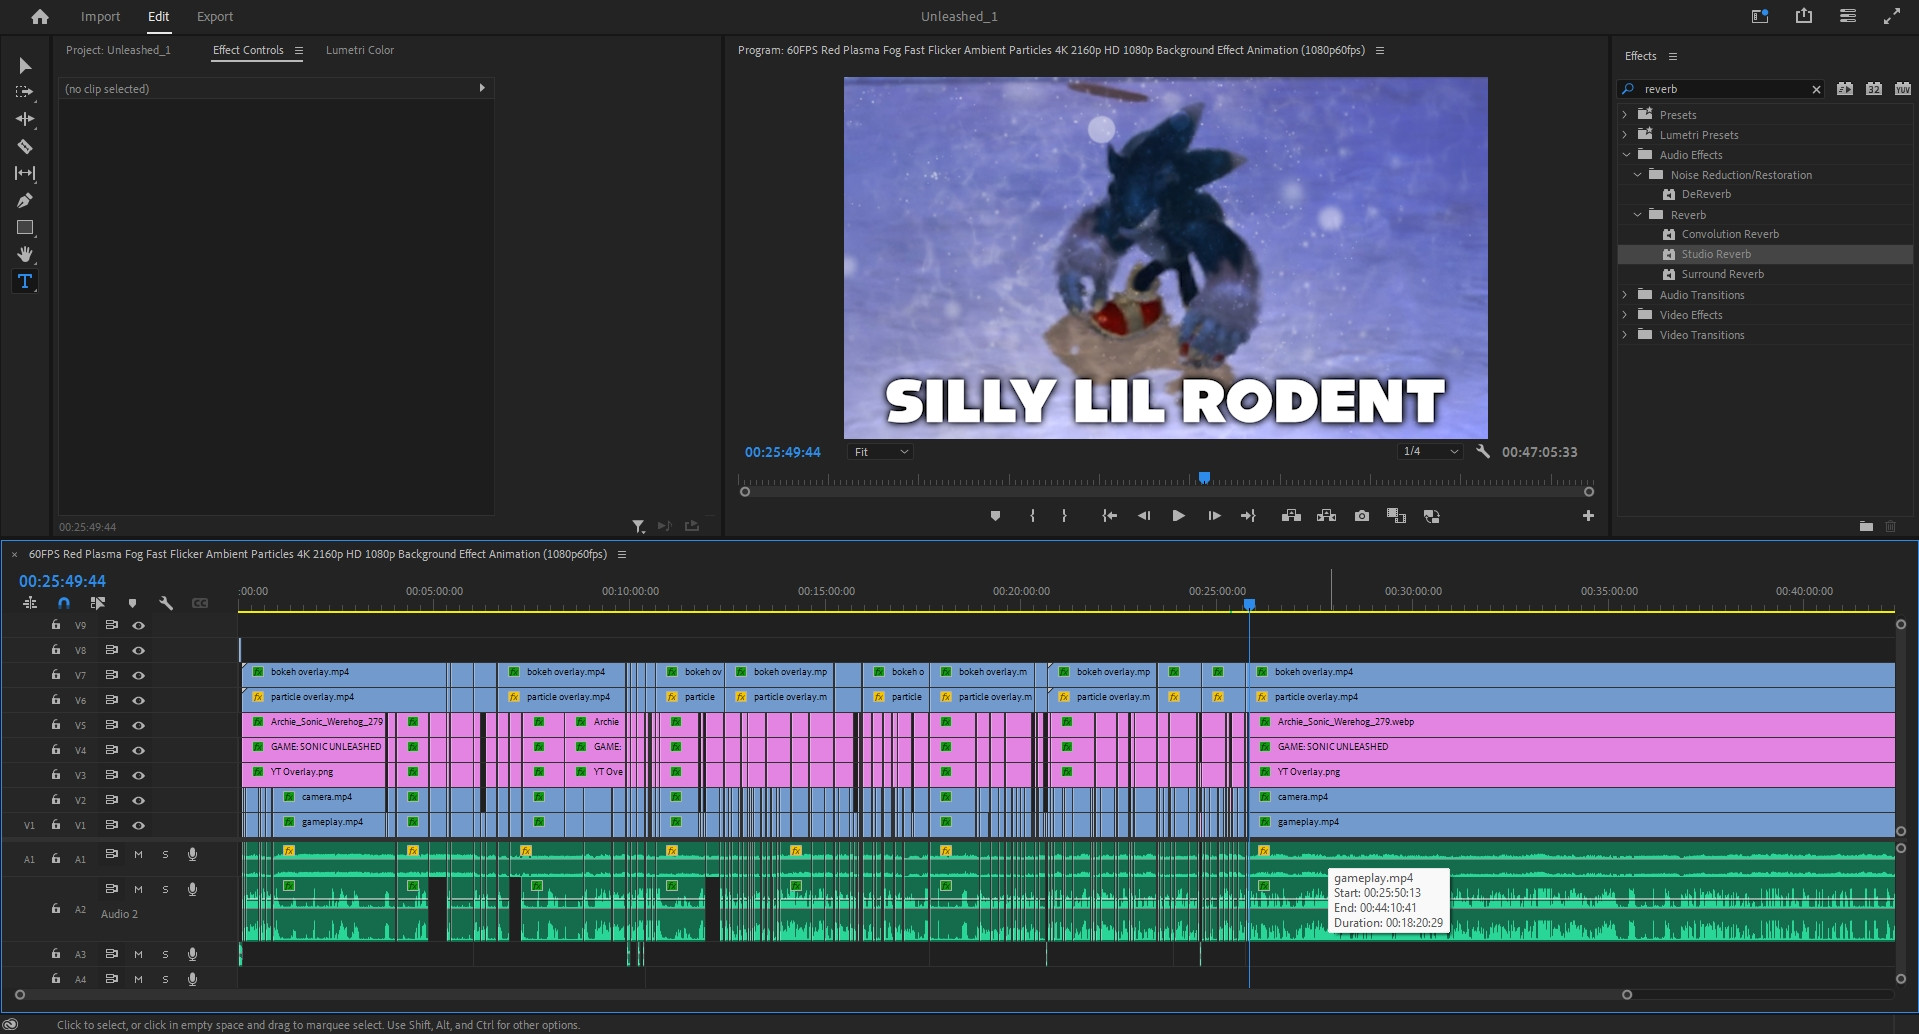The image size is (1919, 1034).
Task: Go to In point button
Action: [1109, 516]
